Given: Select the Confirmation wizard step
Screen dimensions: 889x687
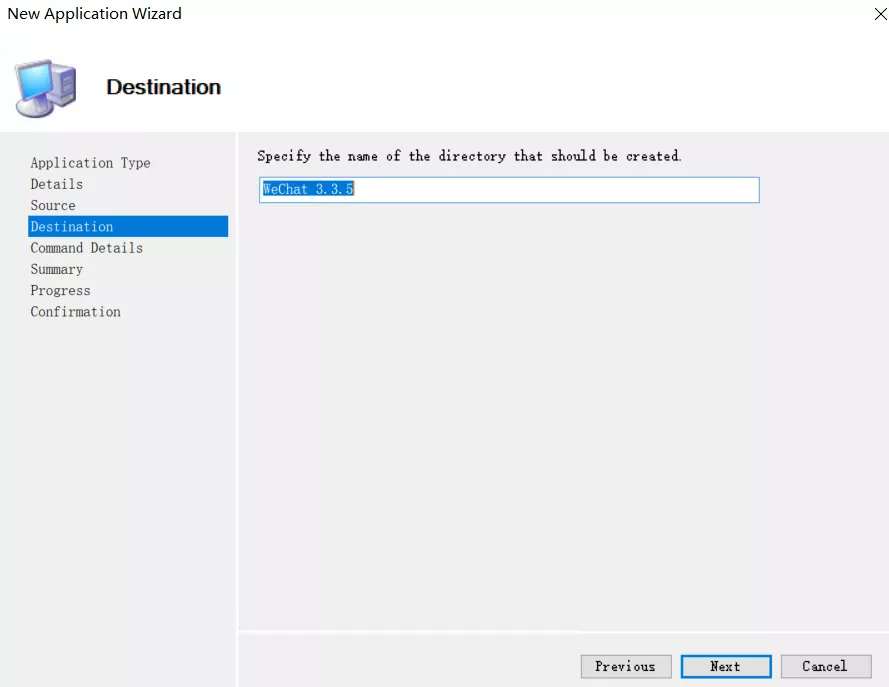Looking at the screenshot, I should 75,312.
